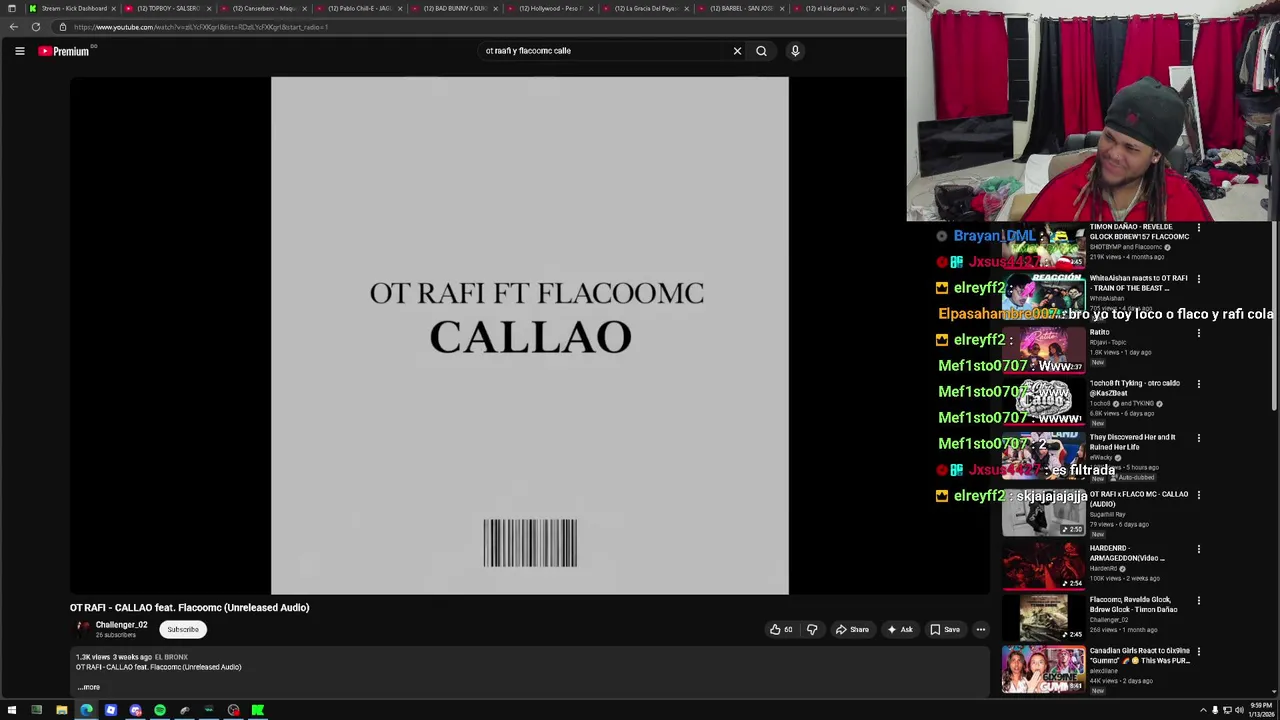Reload the page in the browser

pyautogui.click(x=36, y=27)
